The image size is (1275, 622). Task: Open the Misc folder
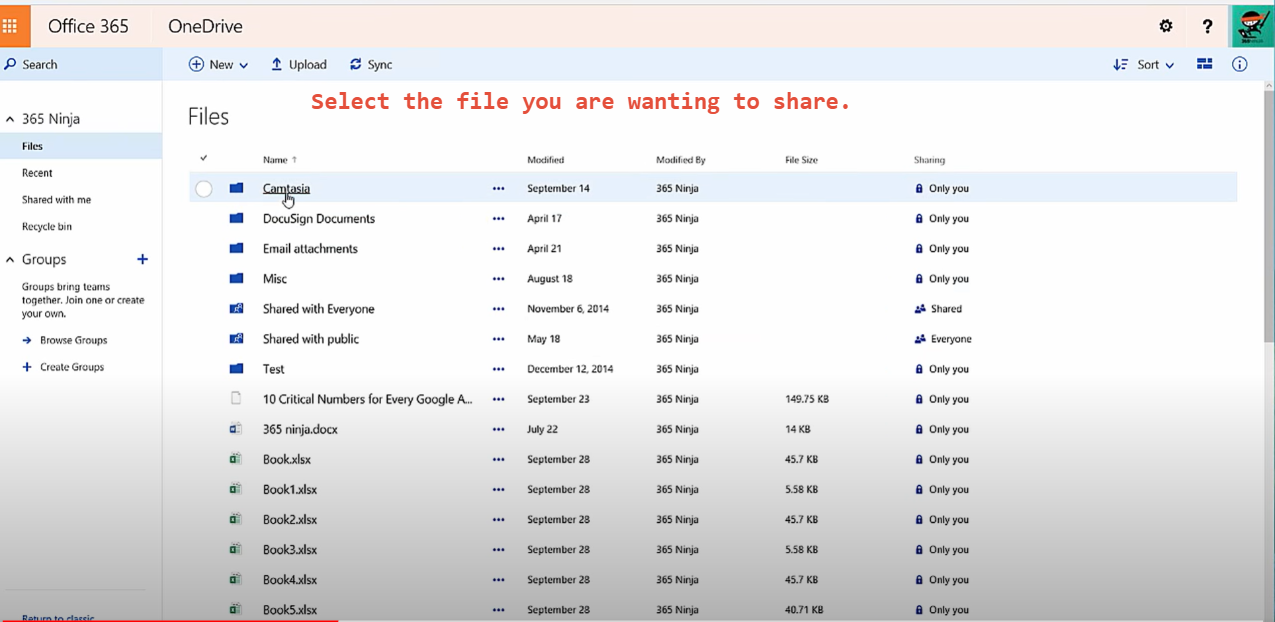coord(275,279)
